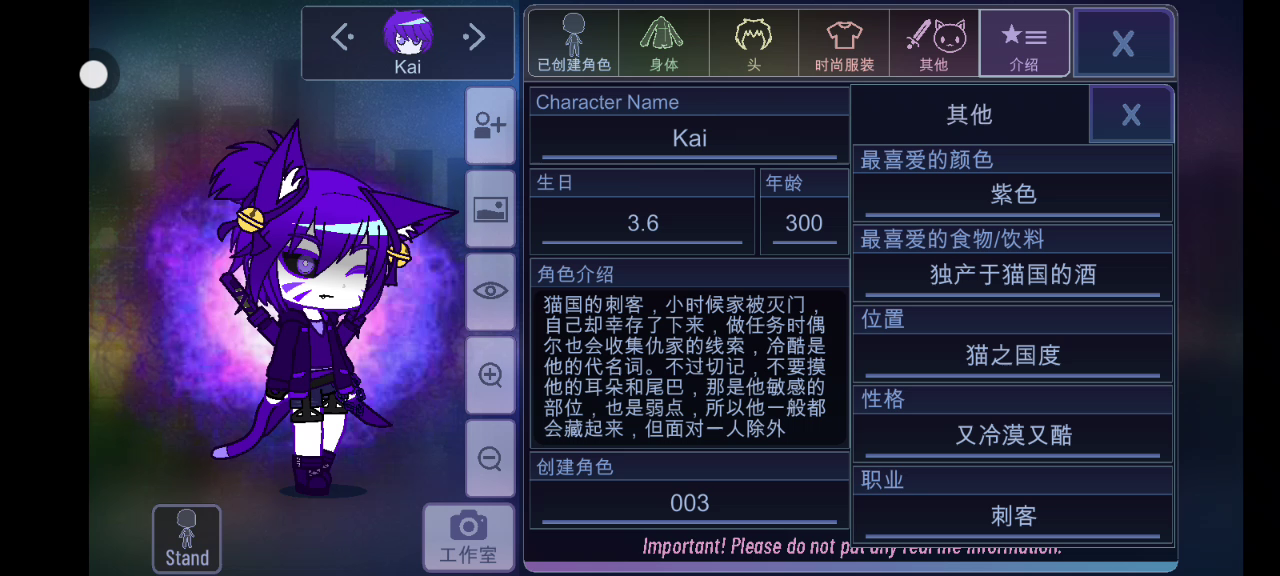Open the 已创建角色 tab
This screenshot has height=576, width=1280.
[x=574, y=43]
